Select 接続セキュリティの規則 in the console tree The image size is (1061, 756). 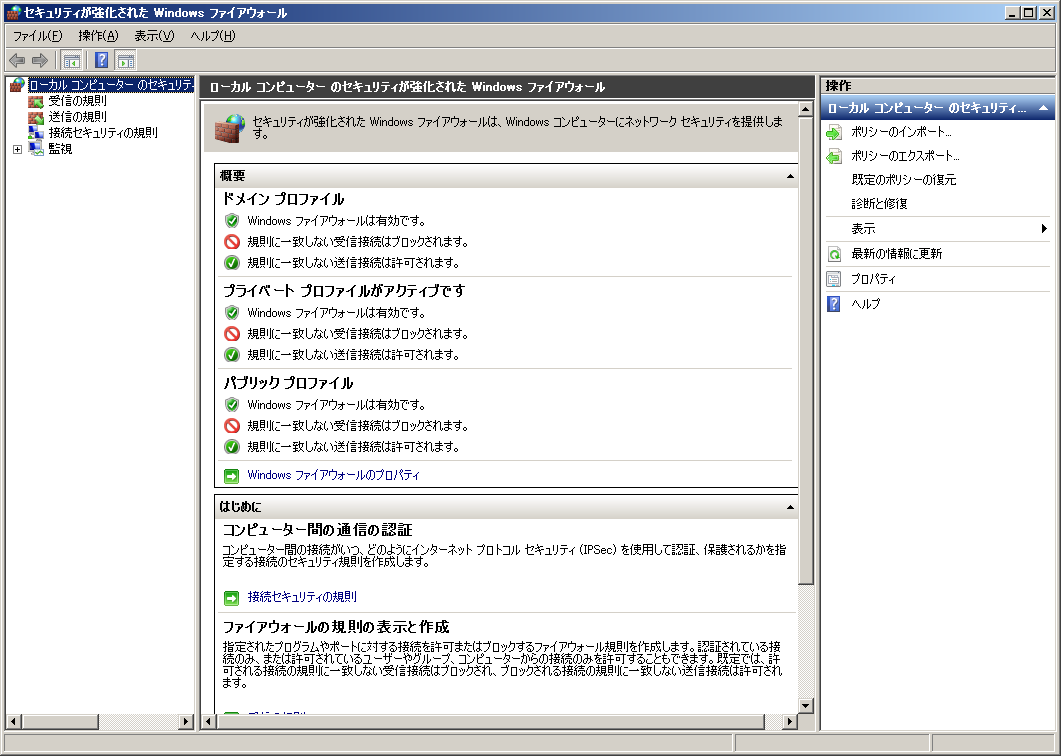coord(103,133)
